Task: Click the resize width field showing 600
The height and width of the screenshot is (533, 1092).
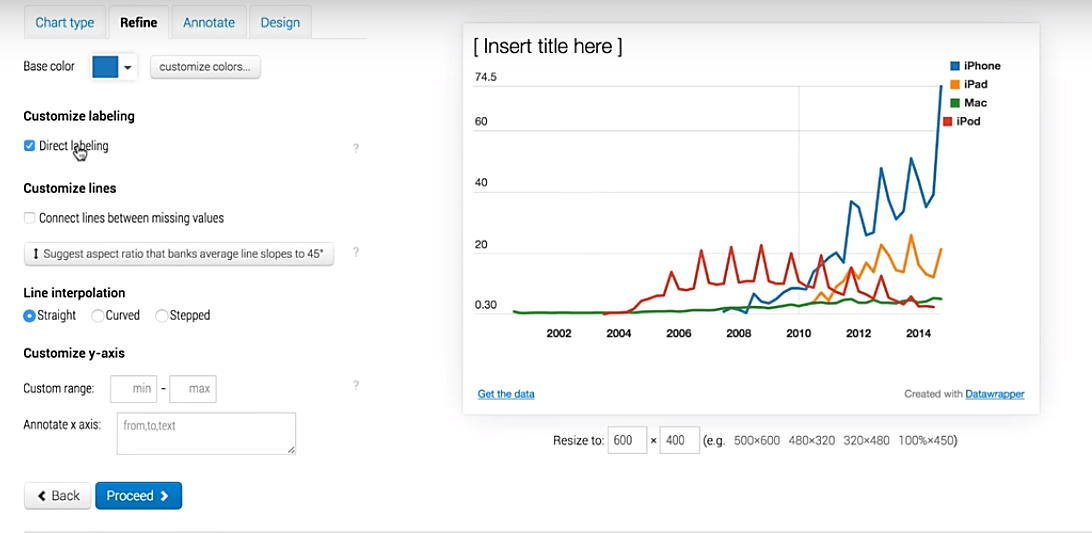Action: tap(627, 440)
